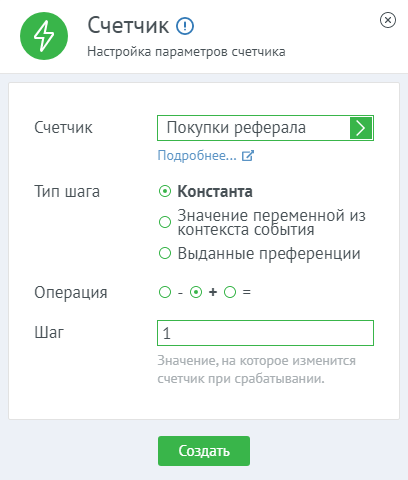
Task: Click the Выданные преференции label
Action: tap(269, 254)
